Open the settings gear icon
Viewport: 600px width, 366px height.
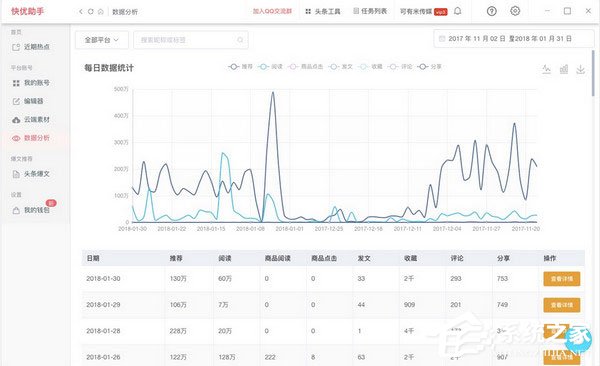[x=515, y=11]
